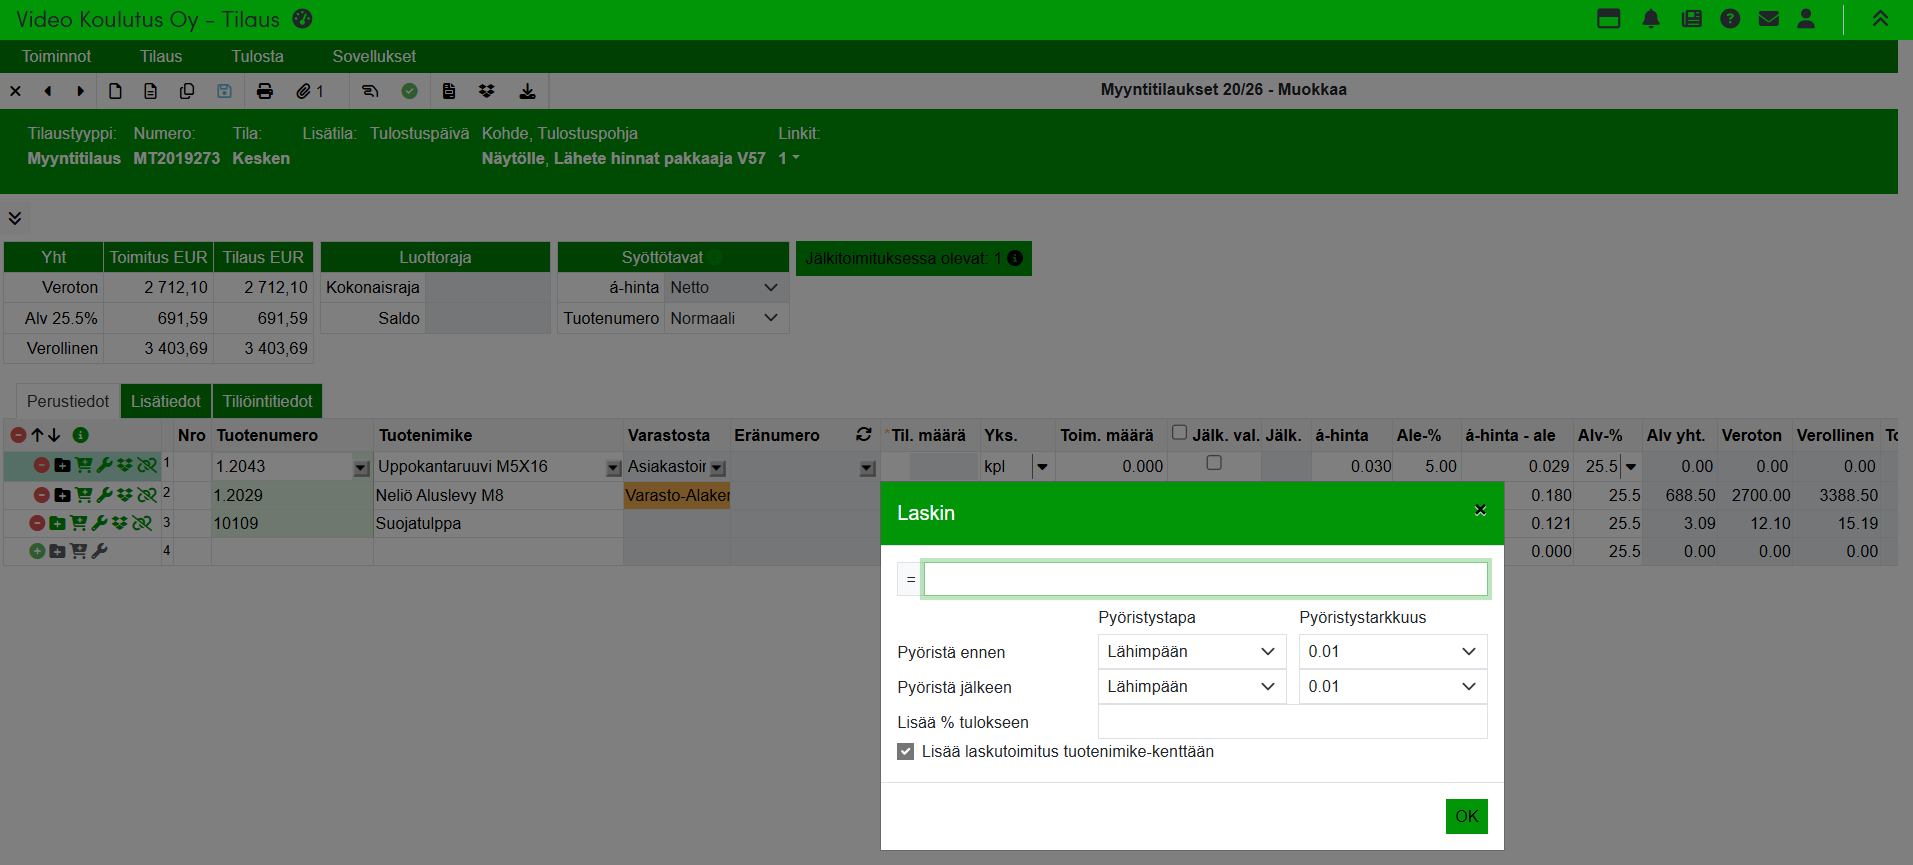Click the 'Jälkitoimituksessa olevat: 1' button
1913x865 pixels.
(x=913, y=258)
